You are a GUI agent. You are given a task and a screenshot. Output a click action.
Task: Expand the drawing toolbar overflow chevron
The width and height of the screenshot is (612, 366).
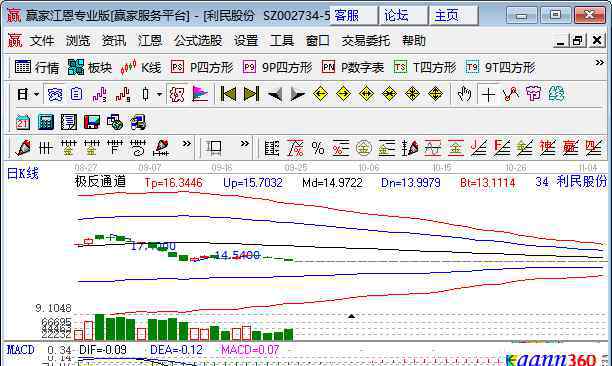(187, 144)
